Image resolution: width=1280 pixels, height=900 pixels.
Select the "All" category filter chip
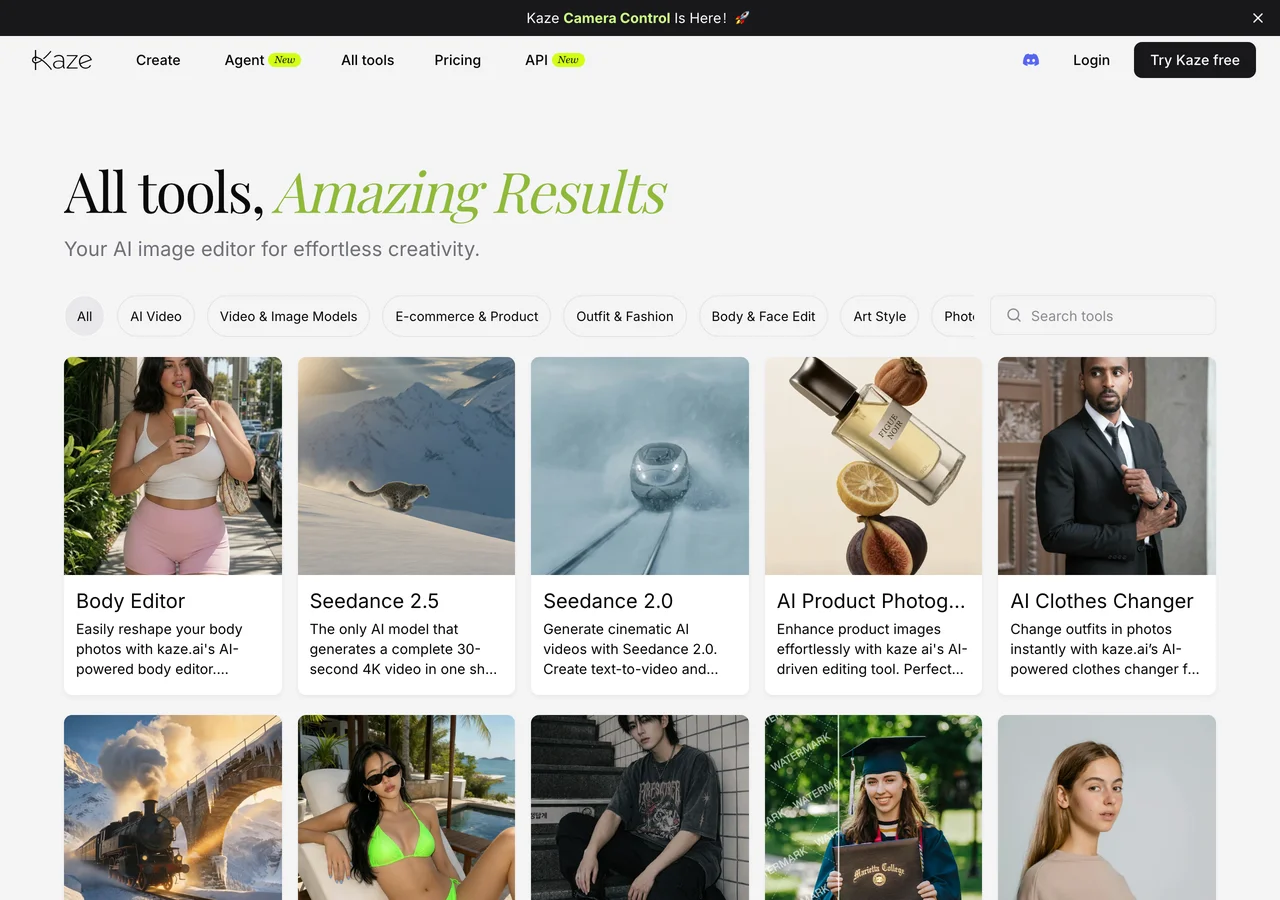coord(85,316)
